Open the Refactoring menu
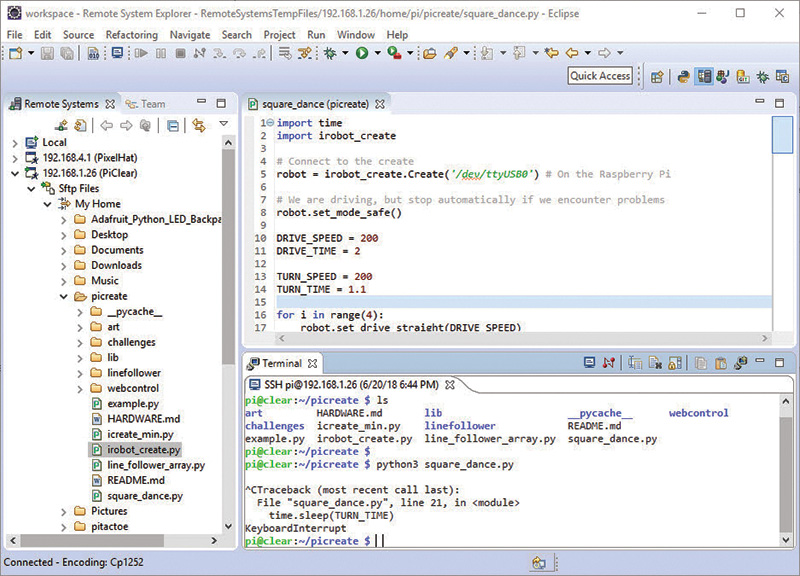 click(132, 35)
